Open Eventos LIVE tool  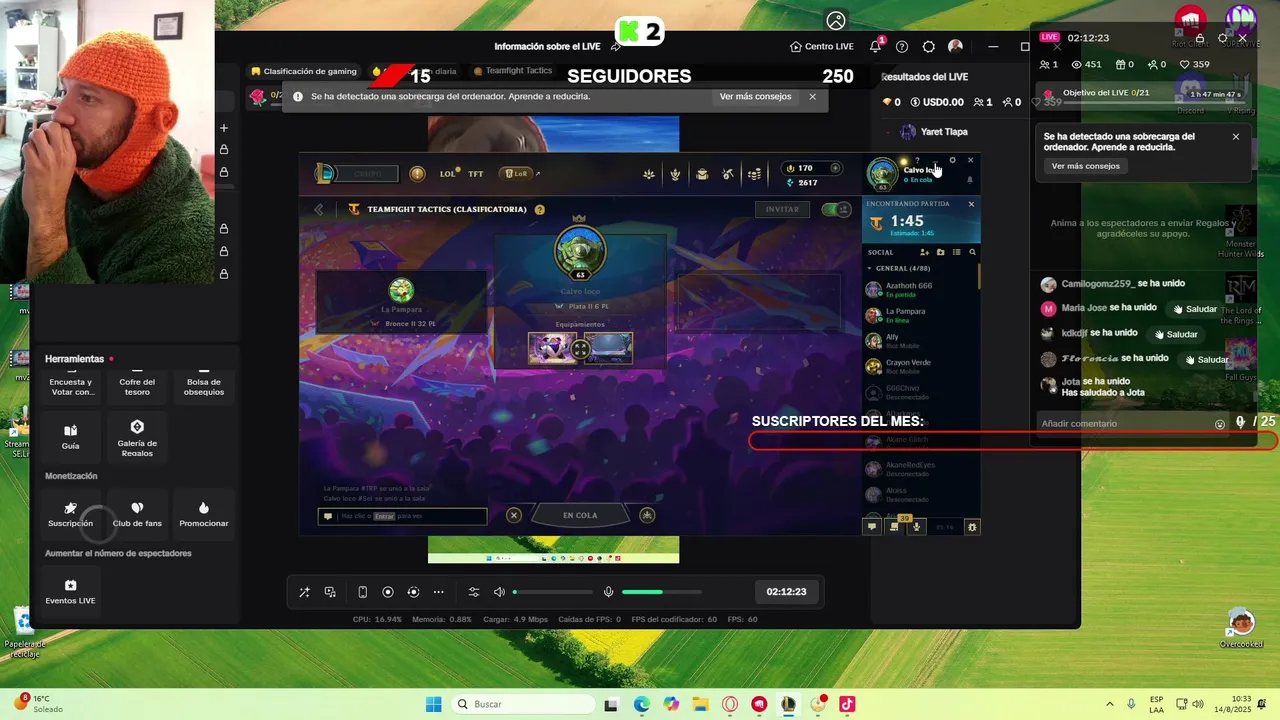[x=70, y=592]
